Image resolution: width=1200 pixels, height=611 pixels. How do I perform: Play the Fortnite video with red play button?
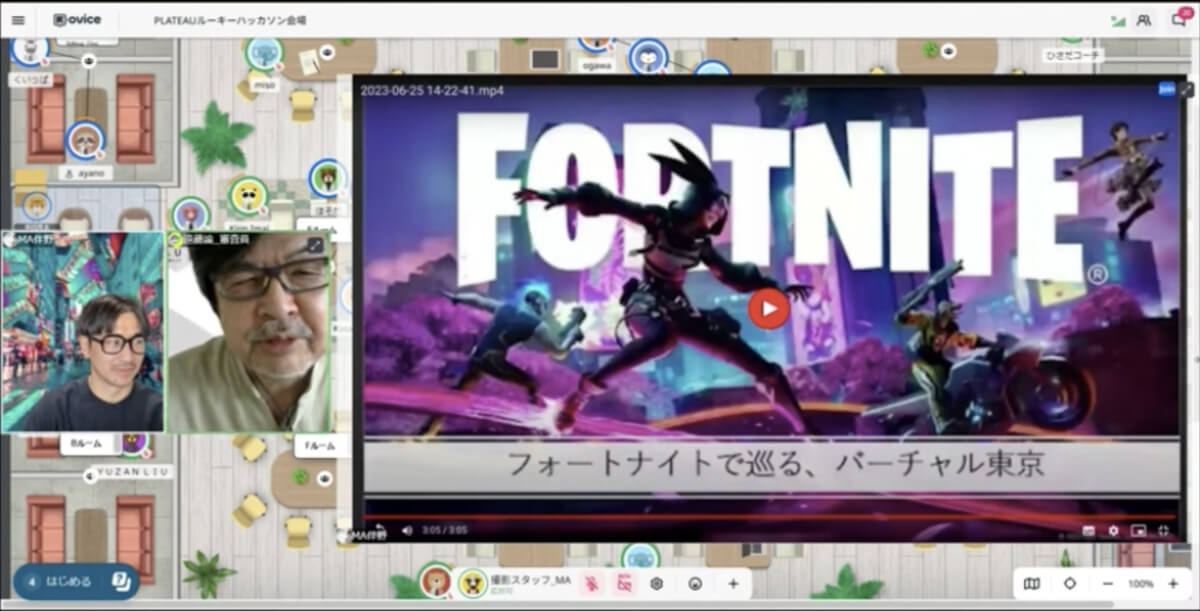(768, 308)
